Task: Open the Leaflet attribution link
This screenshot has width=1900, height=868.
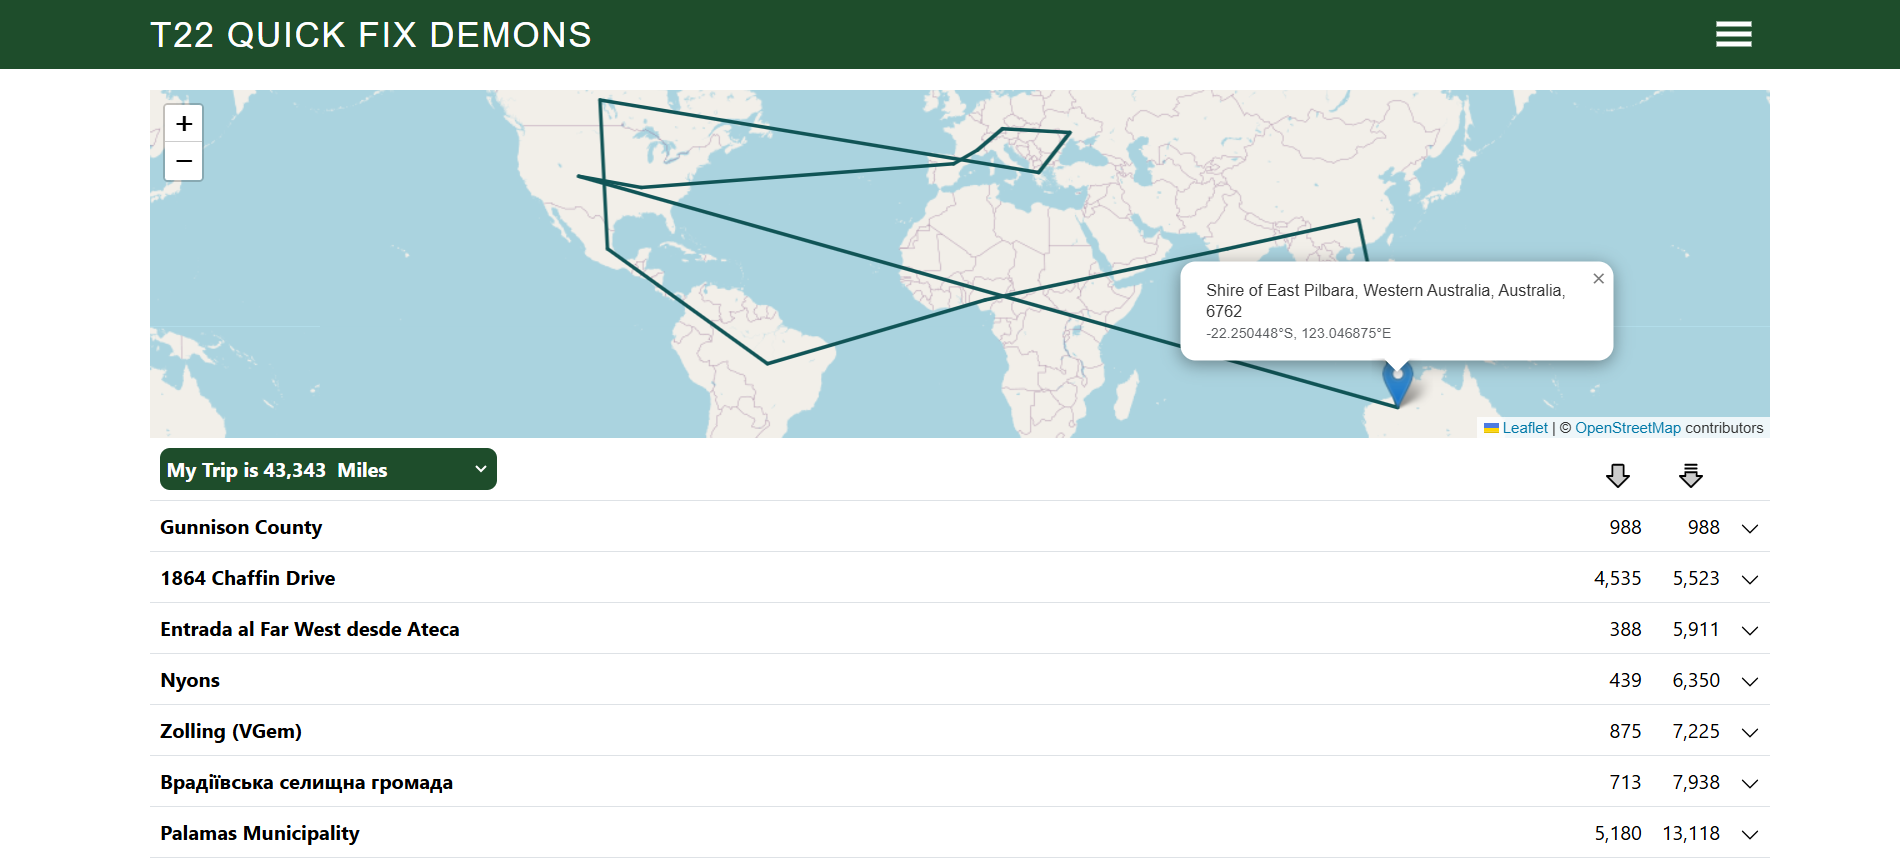Action: pos(1524,428)
